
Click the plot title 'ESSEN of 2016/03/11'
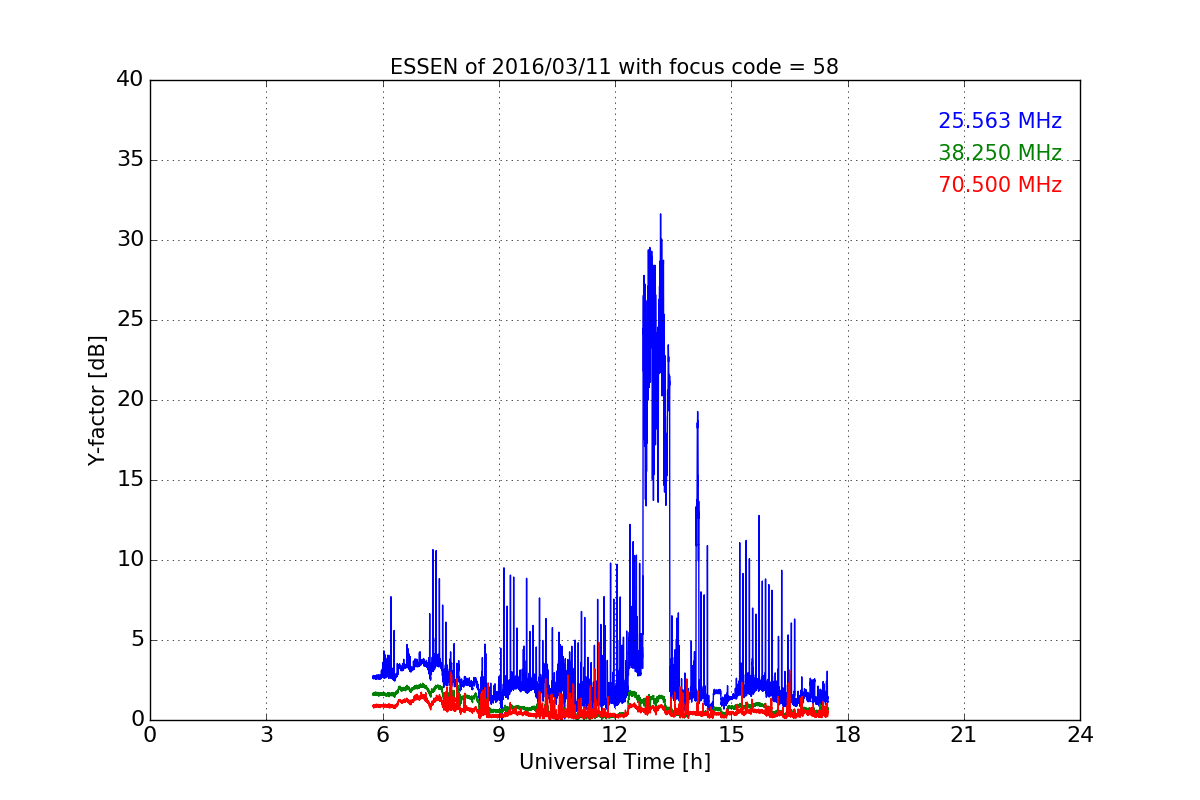pos(614,67)
